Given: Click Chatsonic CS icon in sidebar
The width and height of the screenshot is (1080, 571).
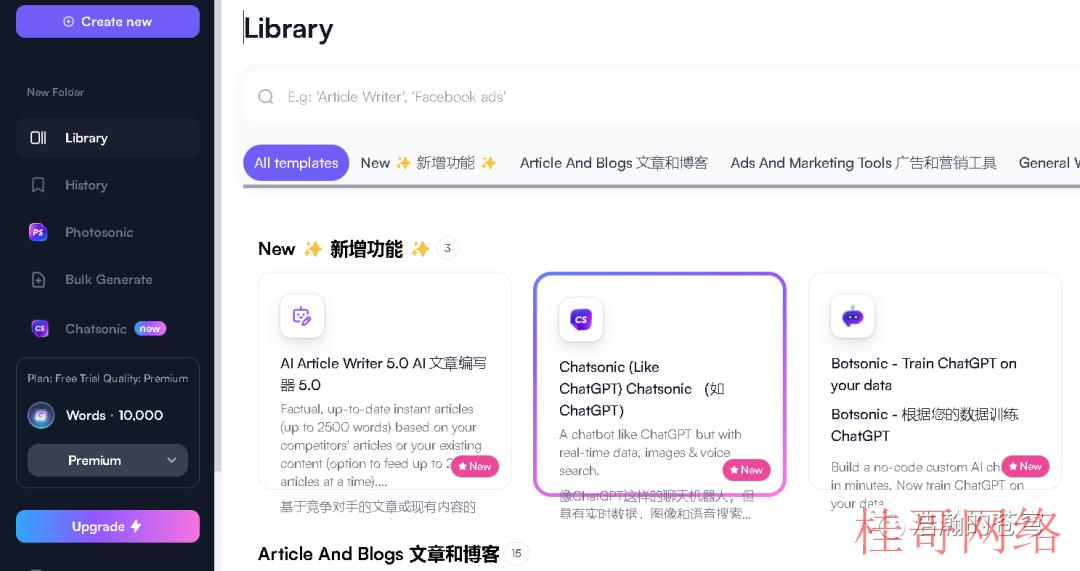Looking at the screenshot, I should coord(40,329).
